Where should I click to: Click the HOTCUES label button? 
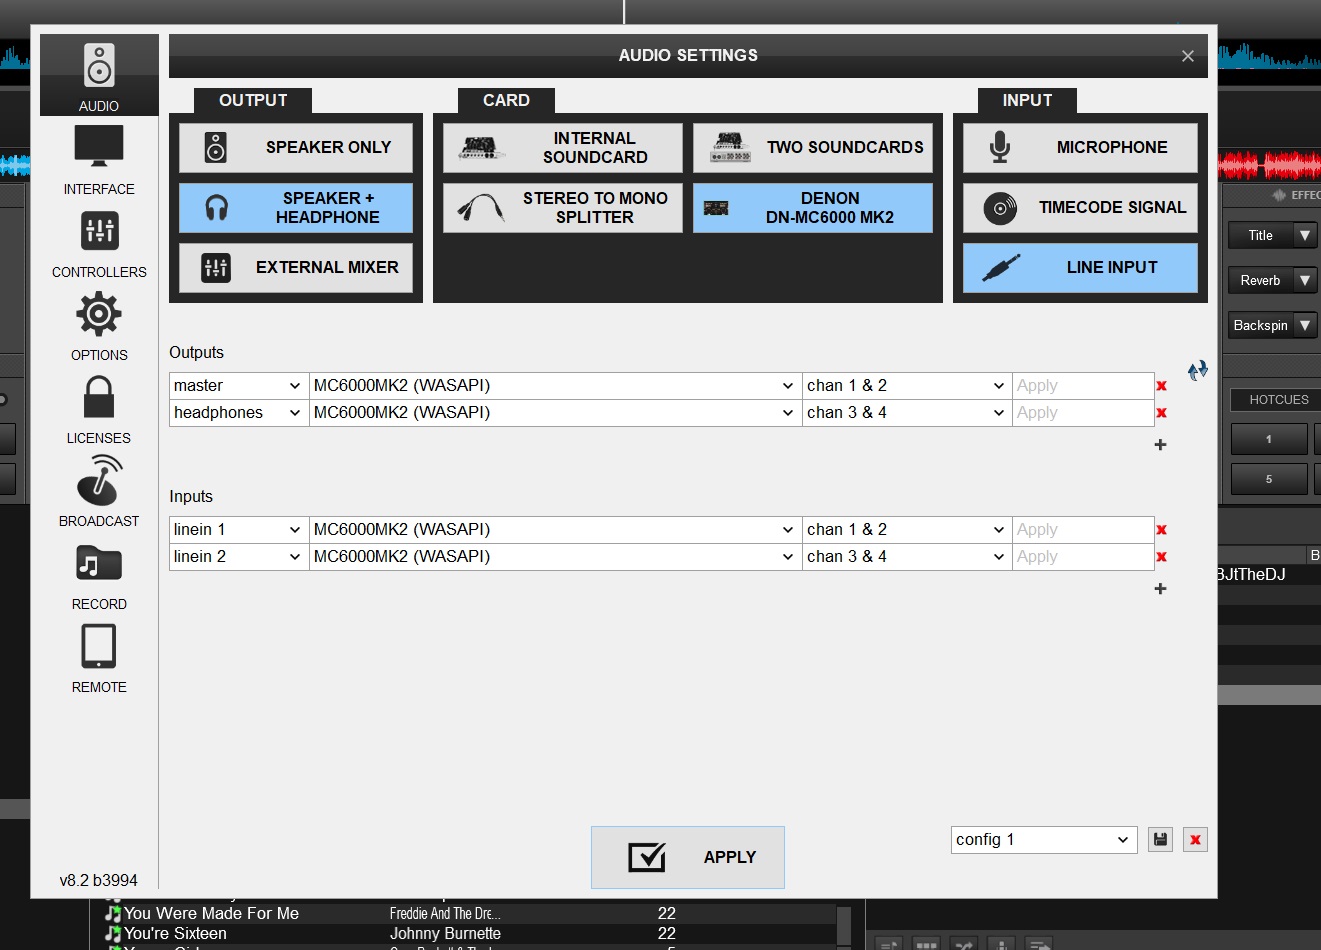pos(1275,400)
